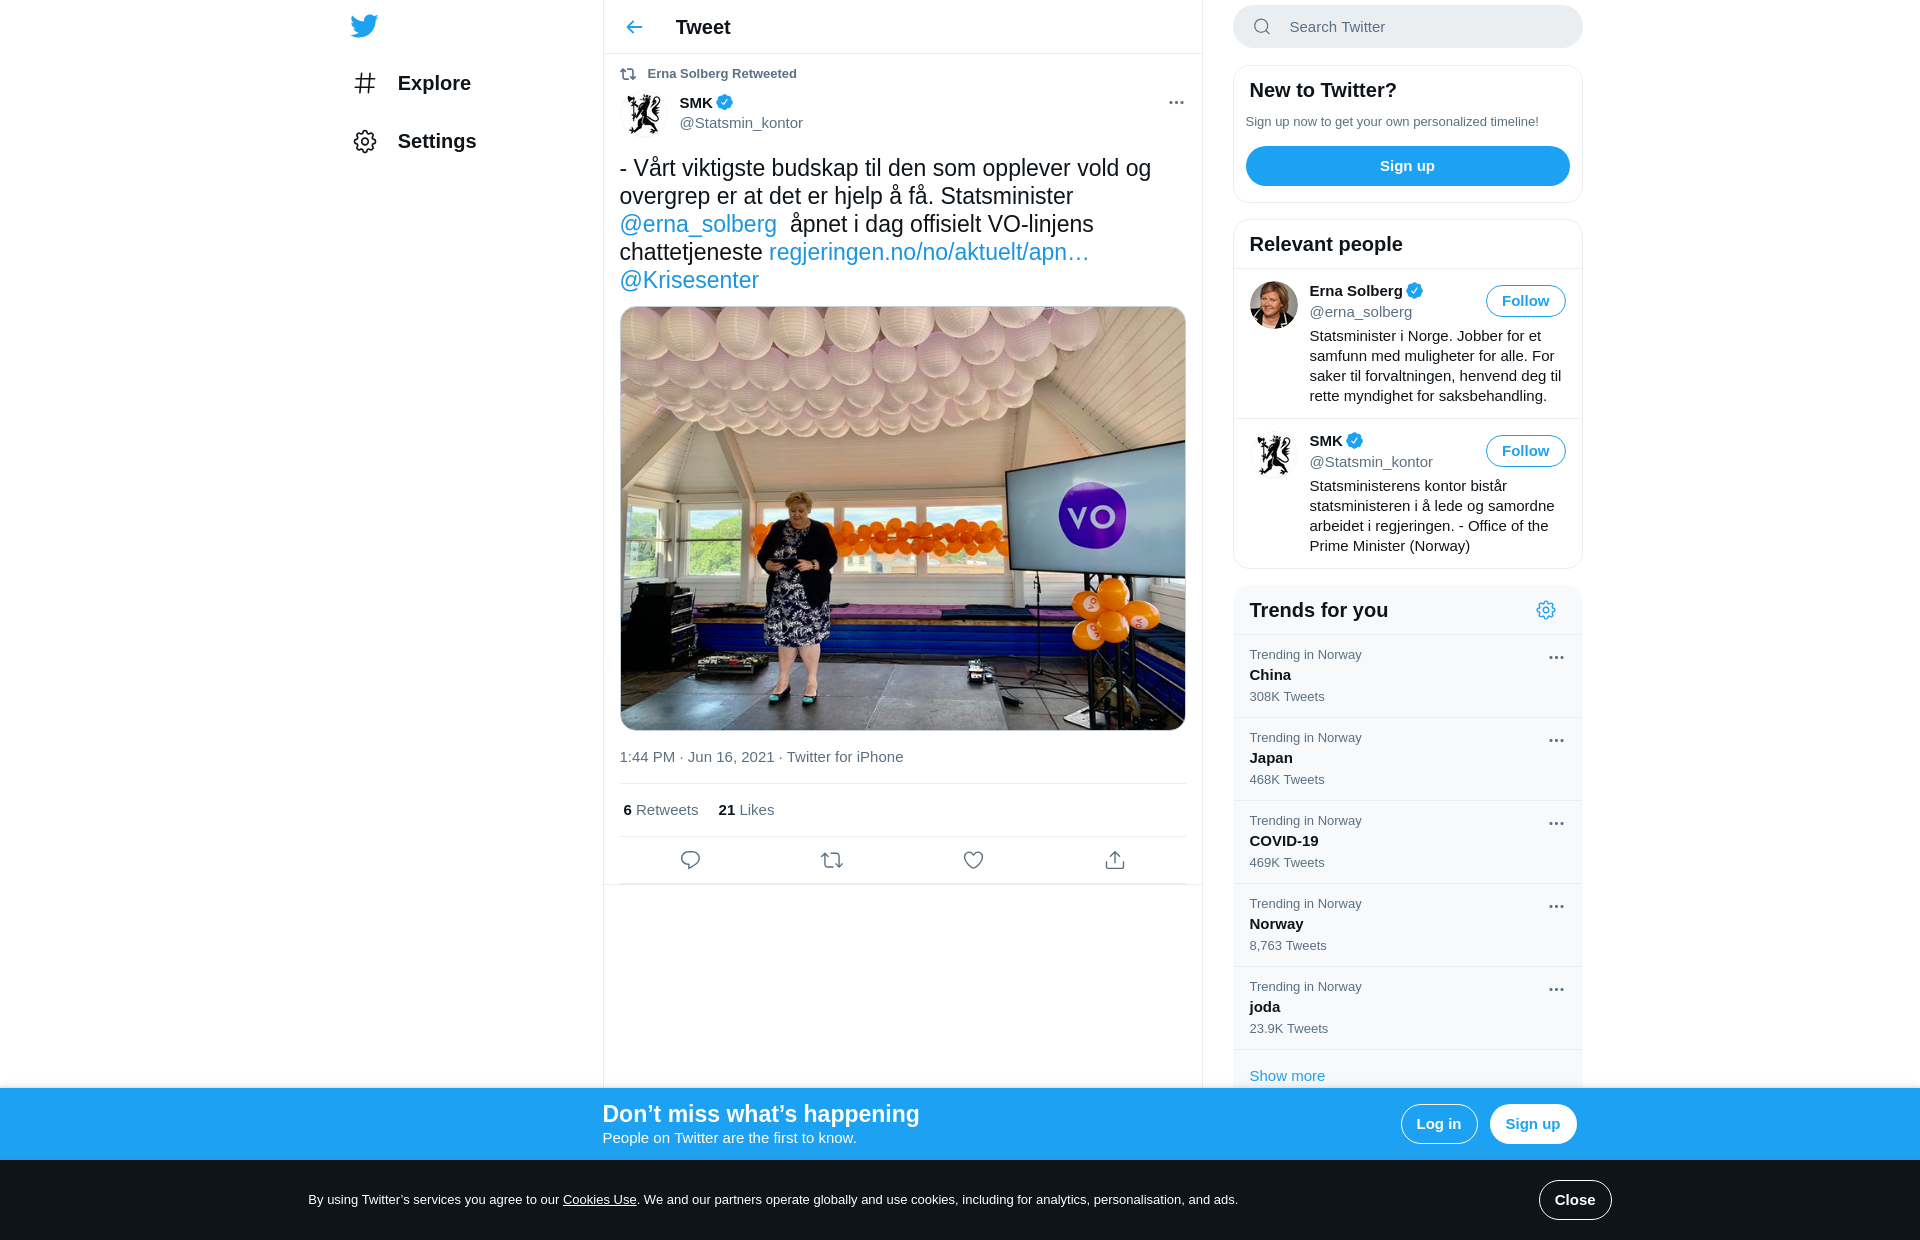Open more options for Japan trend

1556,740
